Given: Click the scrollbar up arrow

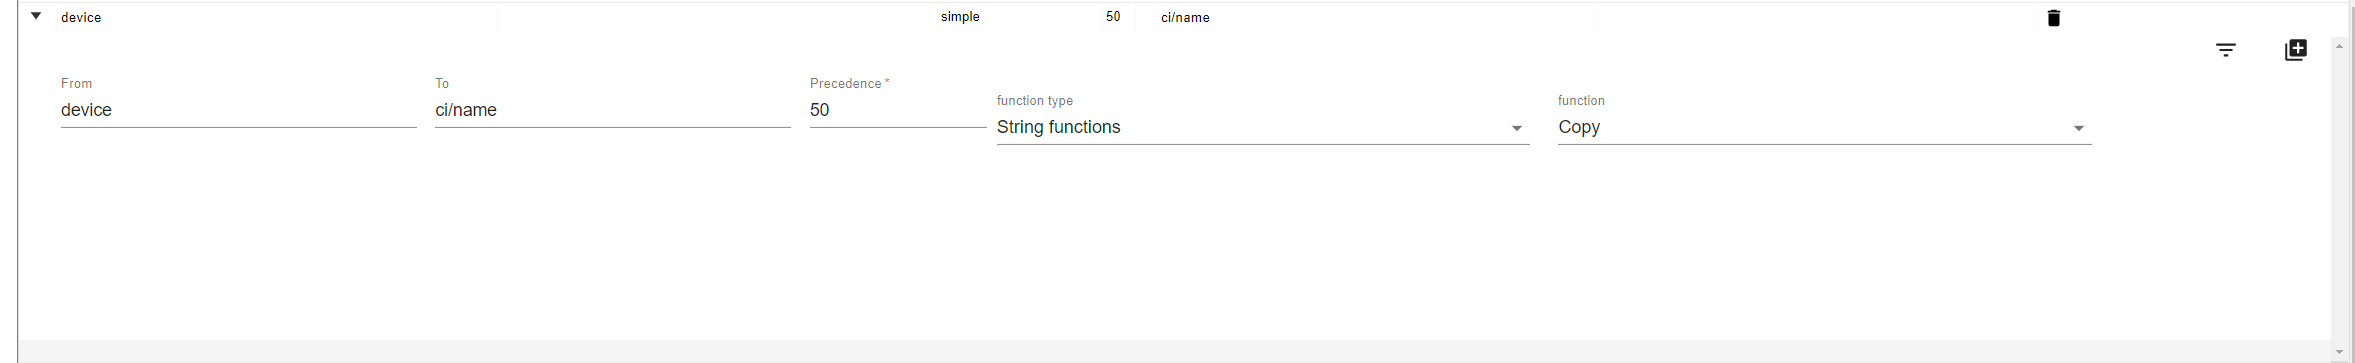Looking at the screenshot, I should (2339, 47).
